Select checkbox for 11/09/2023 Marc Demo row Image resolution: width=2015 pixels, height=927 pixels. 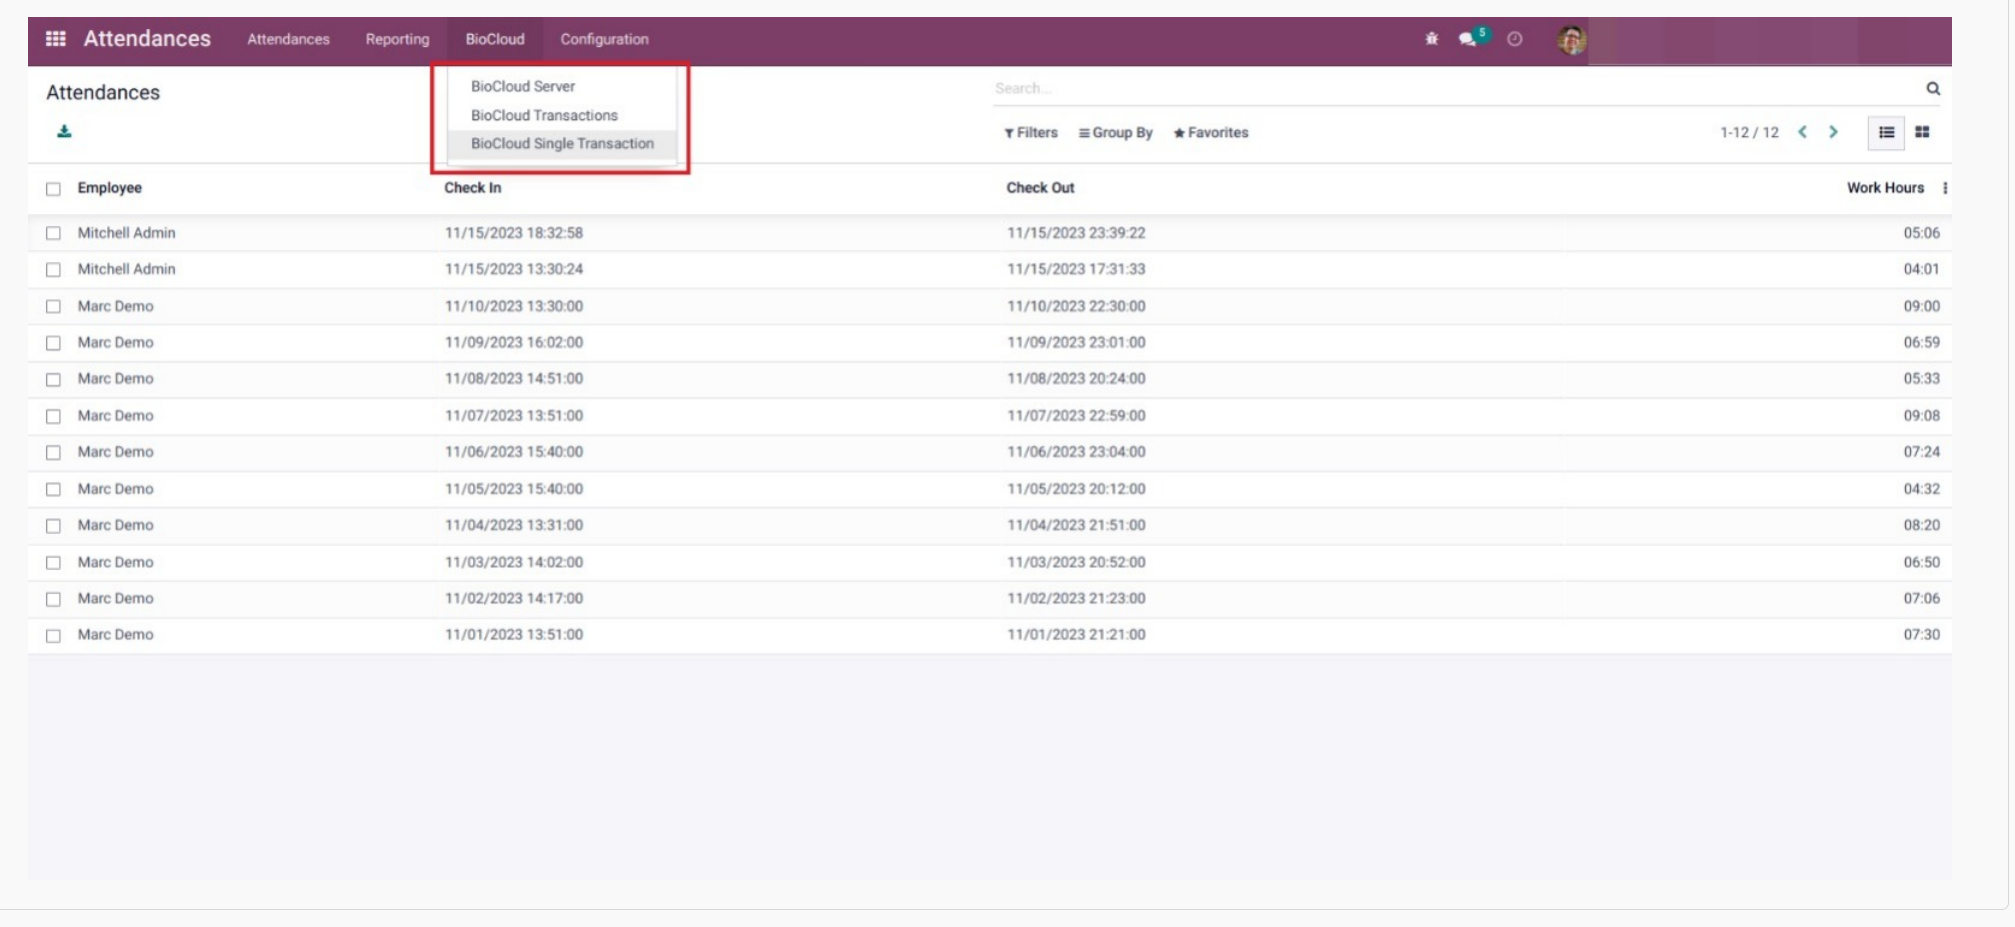[53, 343]
